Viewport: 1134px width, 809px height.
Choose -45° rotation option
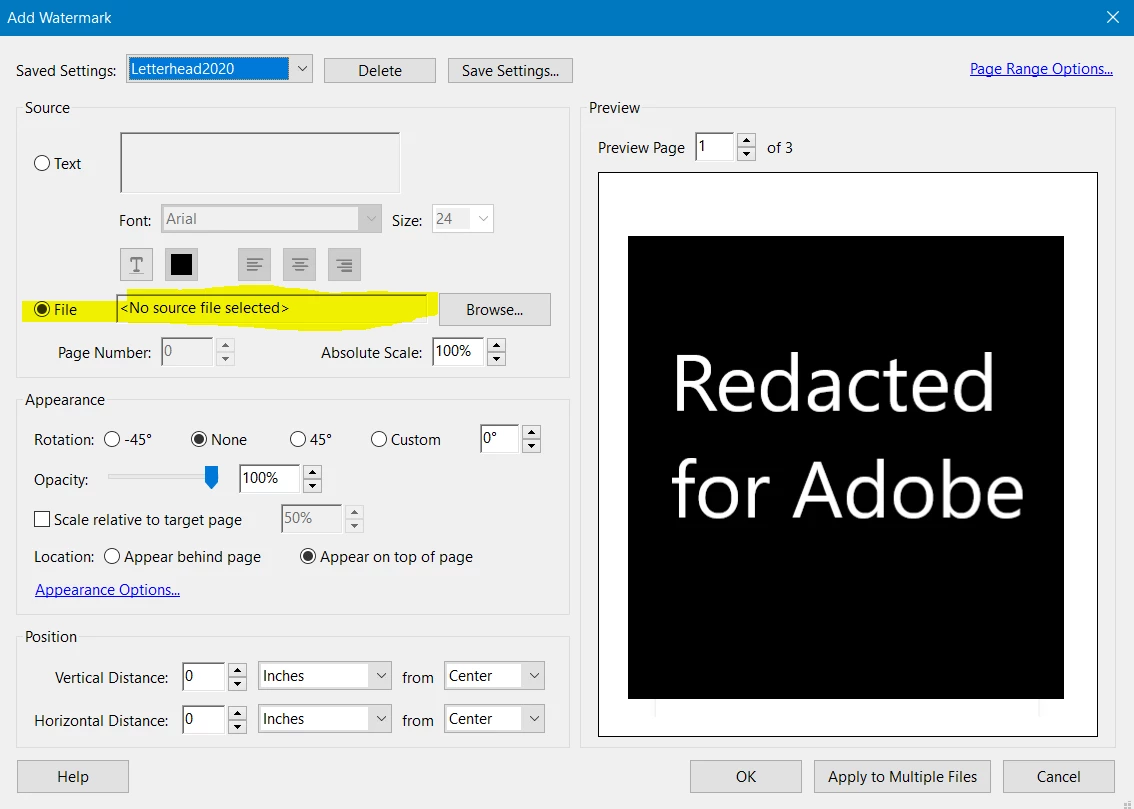click(x=112, y=440)
